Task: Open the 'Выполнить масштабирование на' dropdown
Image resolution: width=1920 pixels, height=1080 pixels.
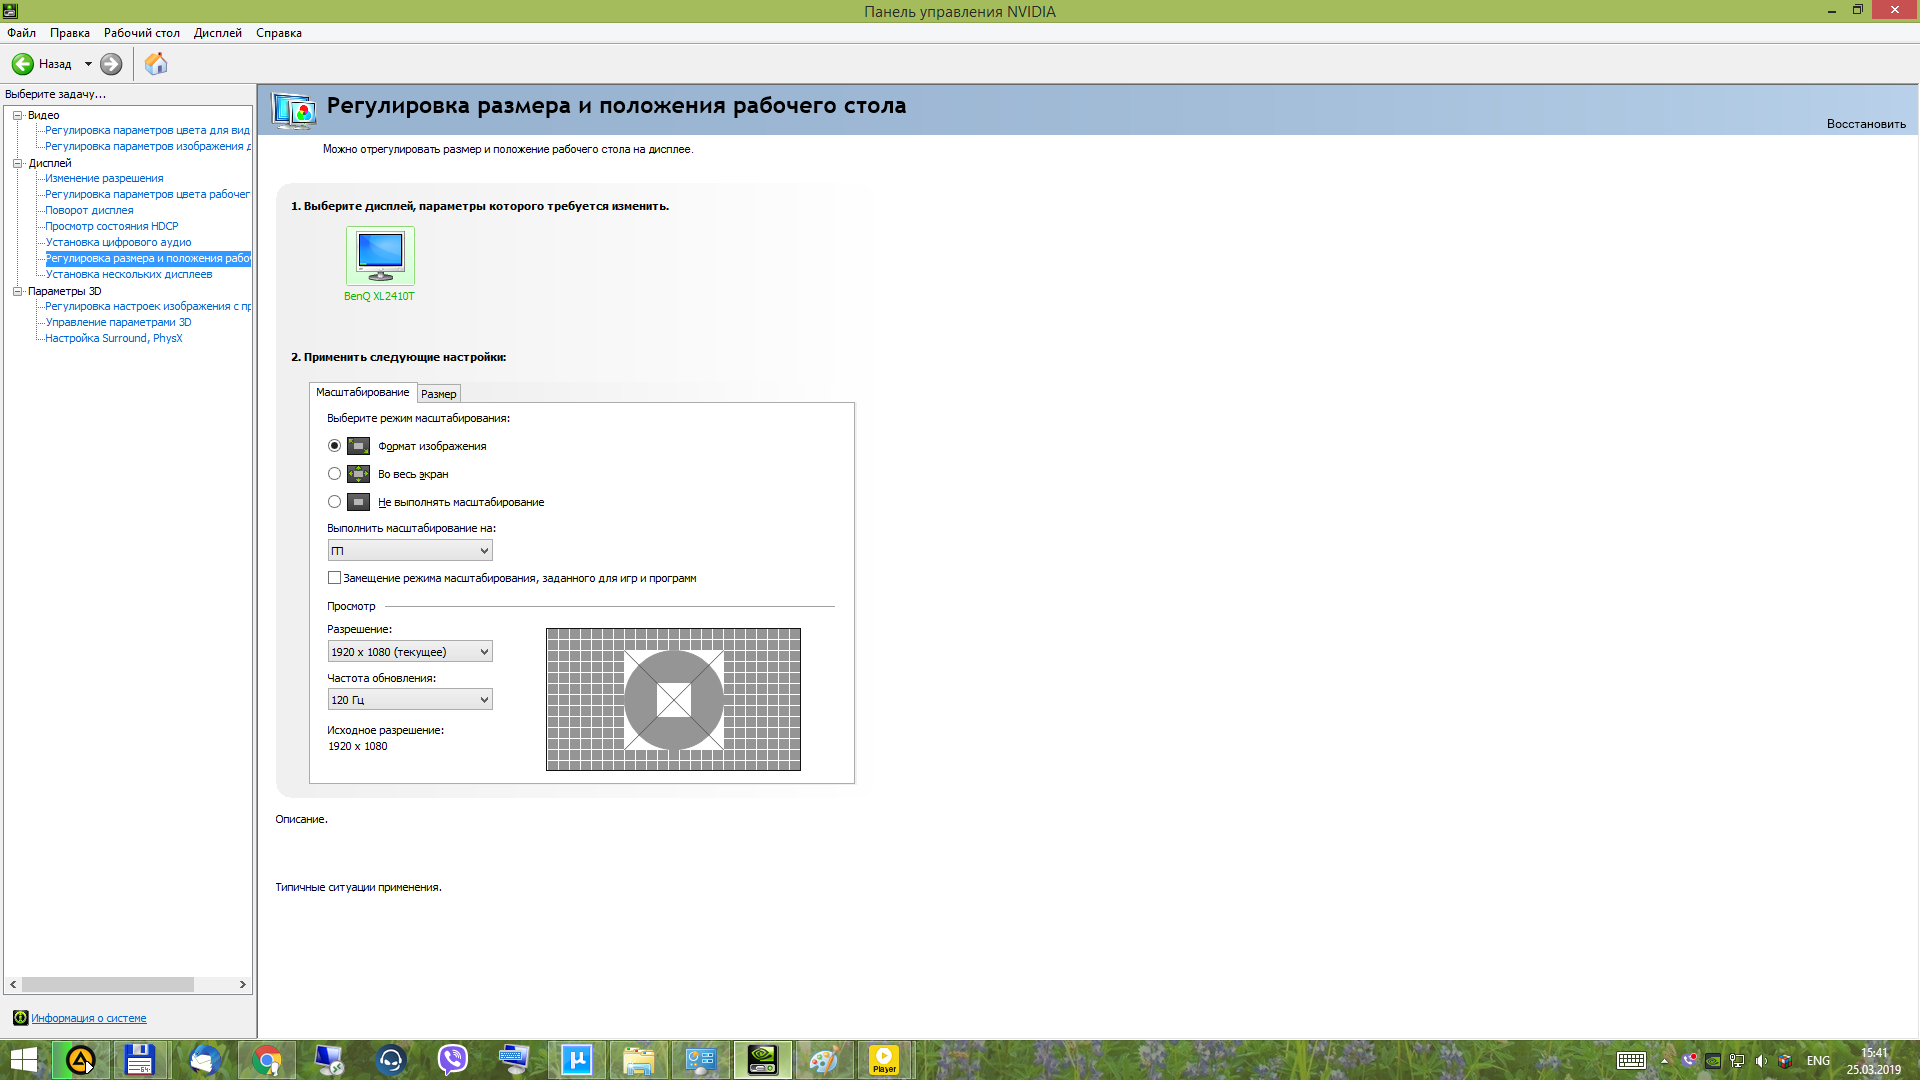Action: click(x=410, y=551)
